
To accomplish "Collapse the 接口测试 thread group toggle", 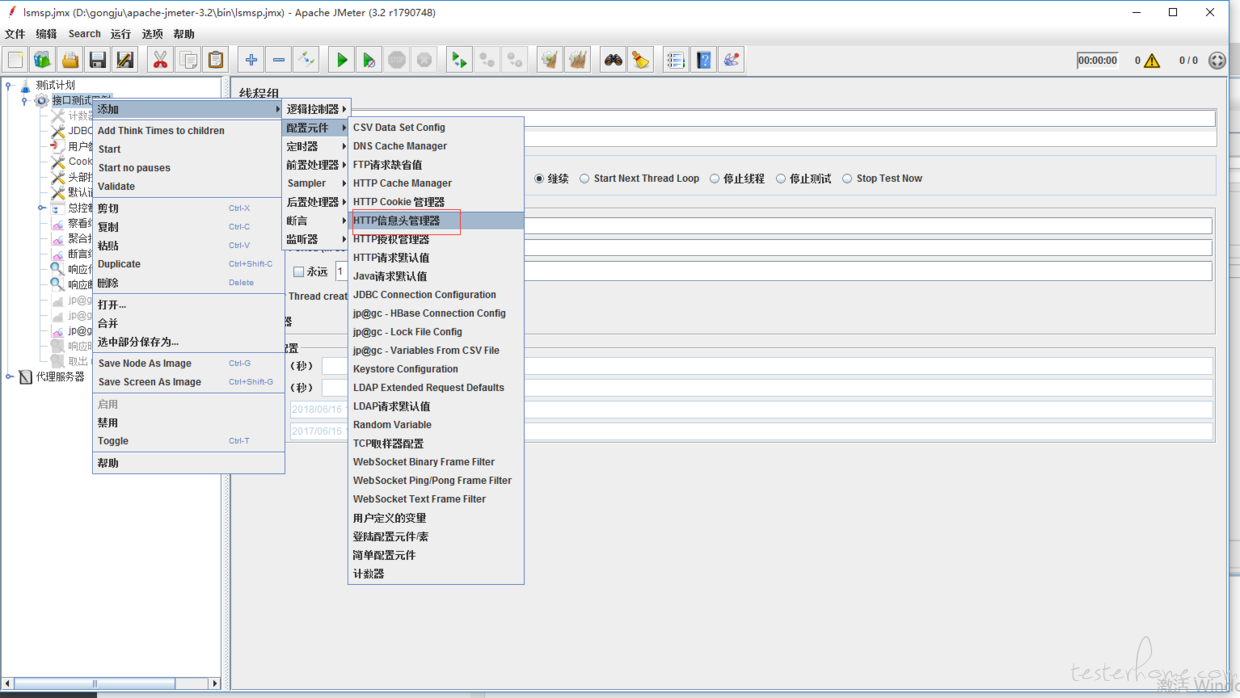I will tap(25, 101).
